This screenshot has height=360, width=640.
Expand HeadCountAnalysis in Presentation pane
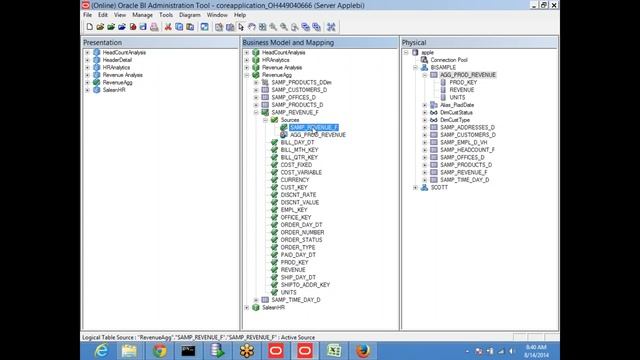click(87, 53)
